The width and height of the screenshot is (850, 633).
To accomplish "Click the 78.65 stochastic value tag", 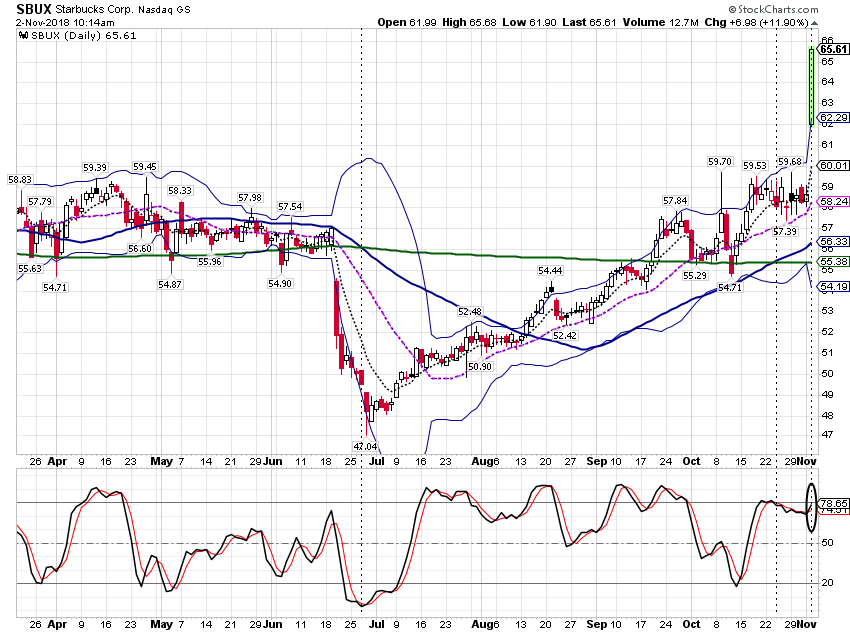I will coord(834,503).
